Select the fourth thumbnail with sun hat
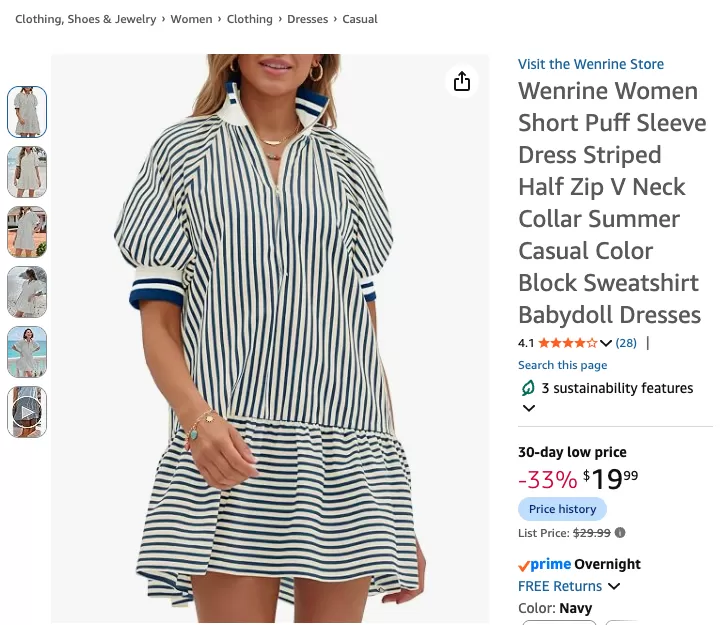The height and width of the screenshot is (625, 723). point(27,292)
